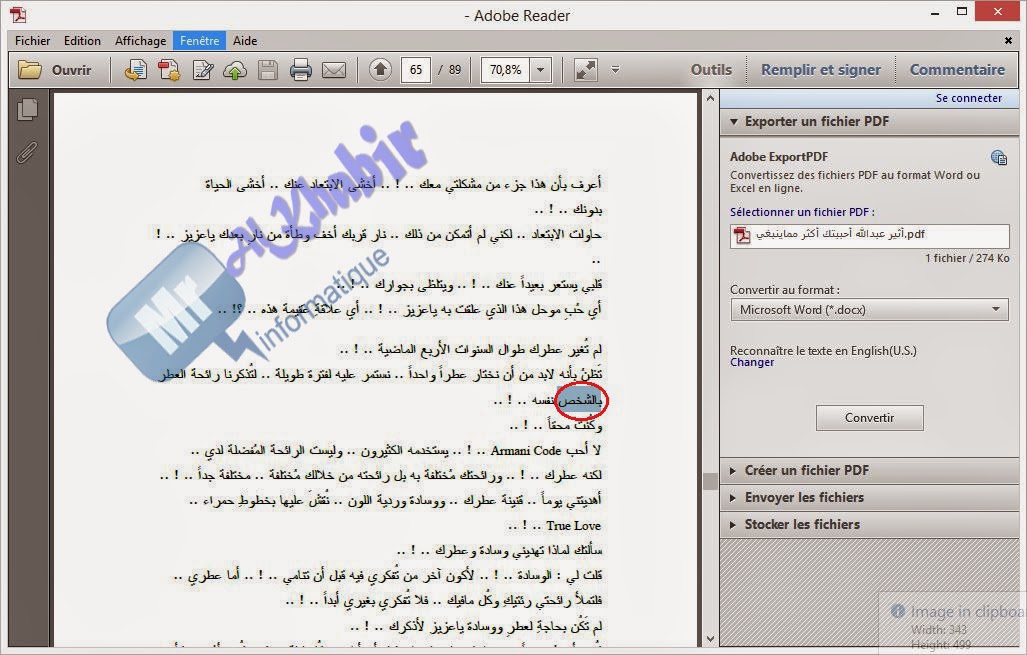Screen dimensions: 1027x655
Task: Open page thumbnails panel icon
Action: (x=28, y=109)
